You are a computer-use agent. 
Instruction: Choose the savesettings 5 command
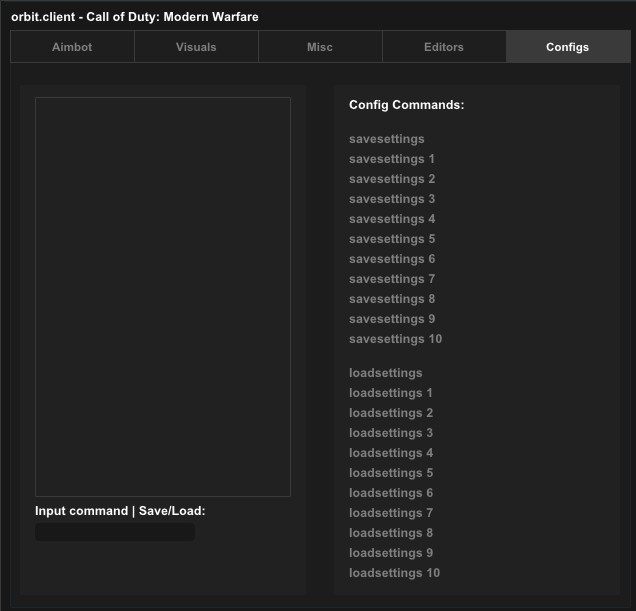click(391, 239)
